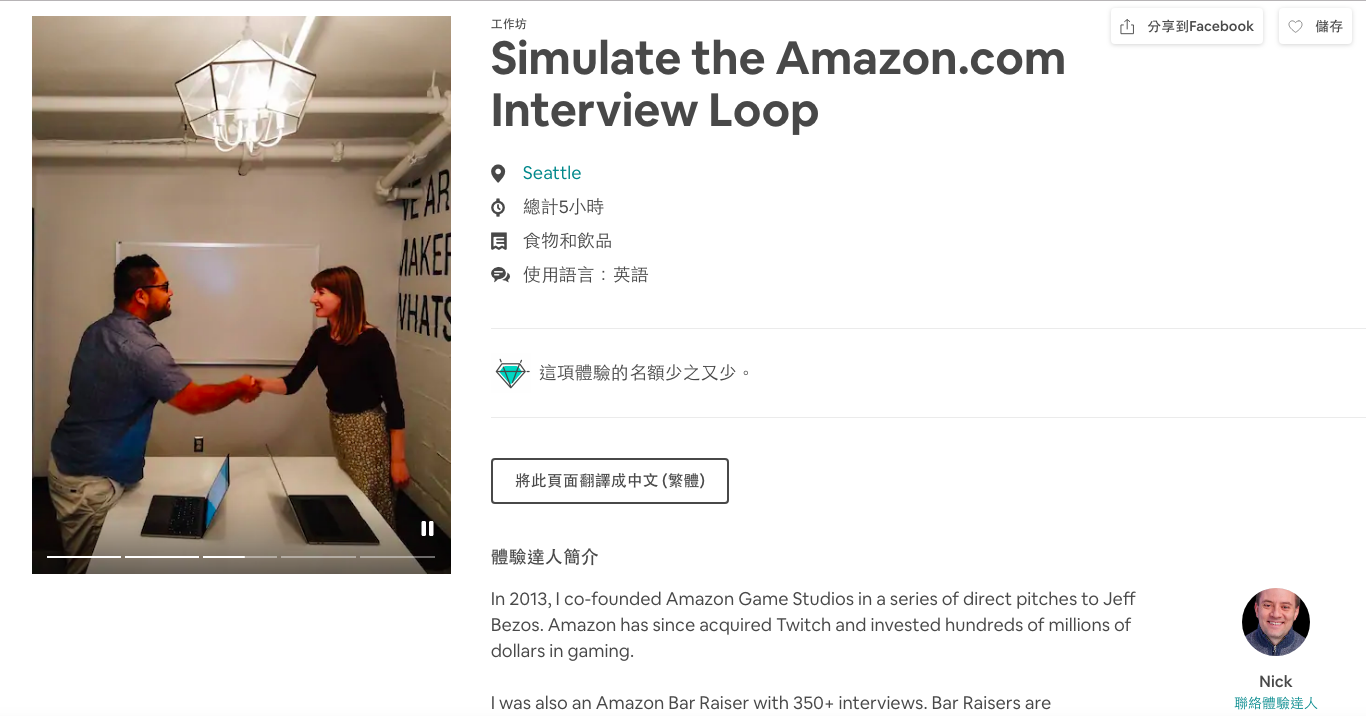The height and width of the screenshot is (716, 1366).
Task: Jump to the first slideshow progress segment
Action: coord(84,556)
